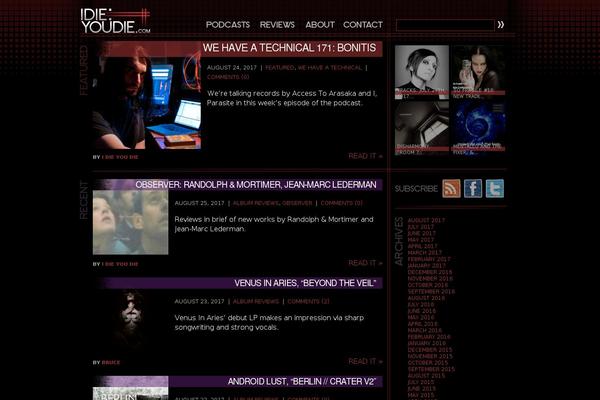
Task: Open the Venus In Aries album cover thumbnail
Action: [x=130, y=316]
